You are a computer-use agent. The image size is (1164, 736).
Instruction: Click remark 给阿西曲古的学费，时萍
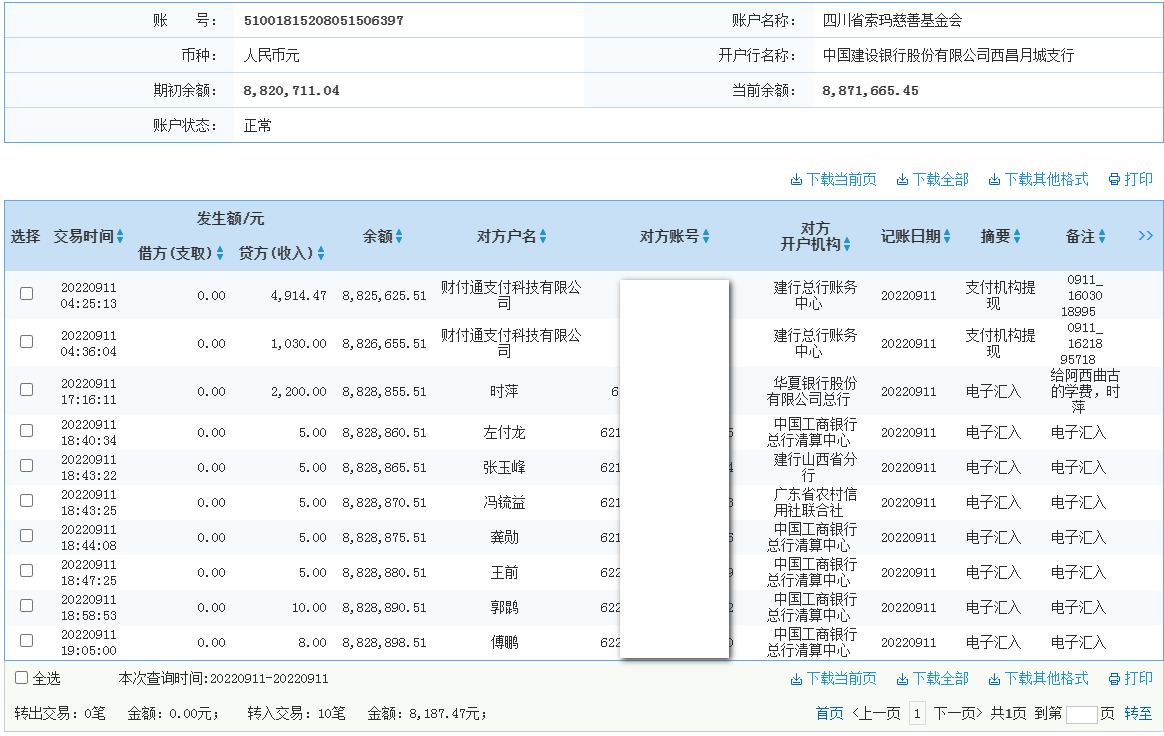pyautogui.click(x=1085, y=391)
